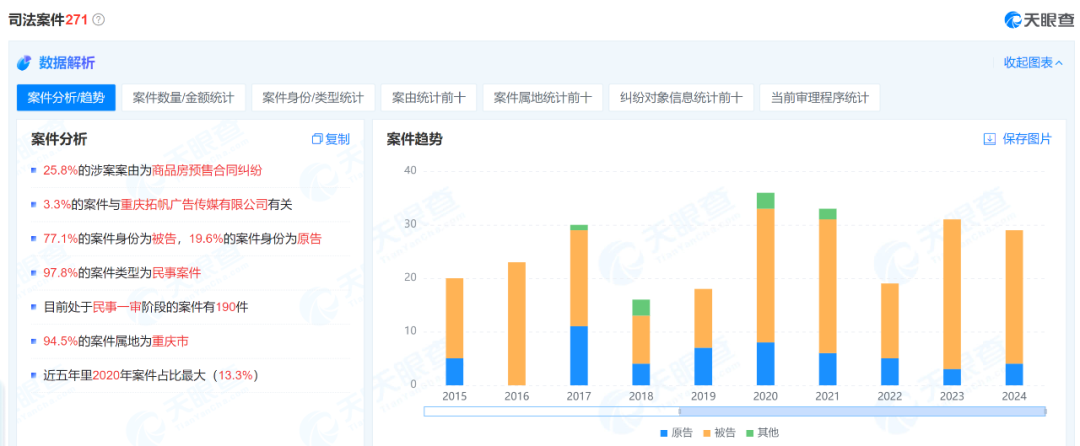The image size is (1080, 446).
Task: Click the 数据解析 blue drop icon
Action: point(24,63)
